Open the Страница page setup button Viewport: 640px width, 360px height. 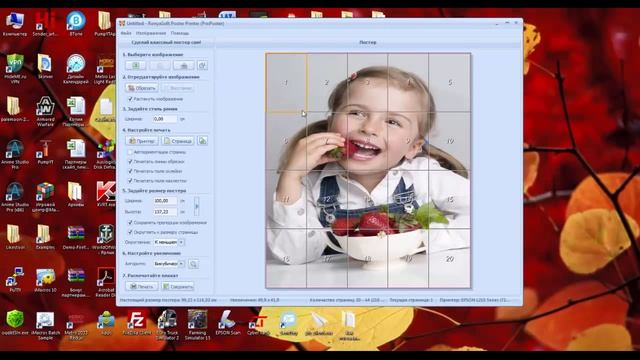178,141
